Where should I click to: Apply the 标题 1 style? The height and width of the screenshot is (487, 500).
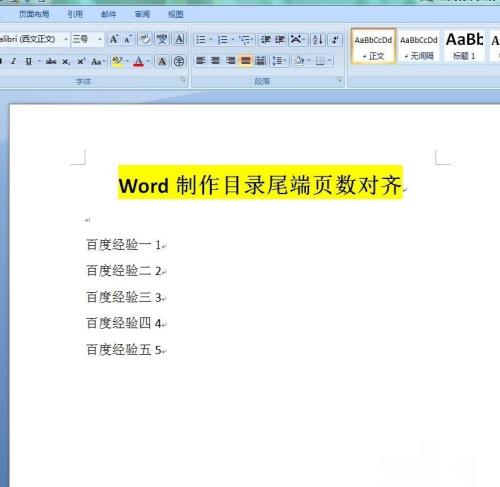(x=464, y=46)
